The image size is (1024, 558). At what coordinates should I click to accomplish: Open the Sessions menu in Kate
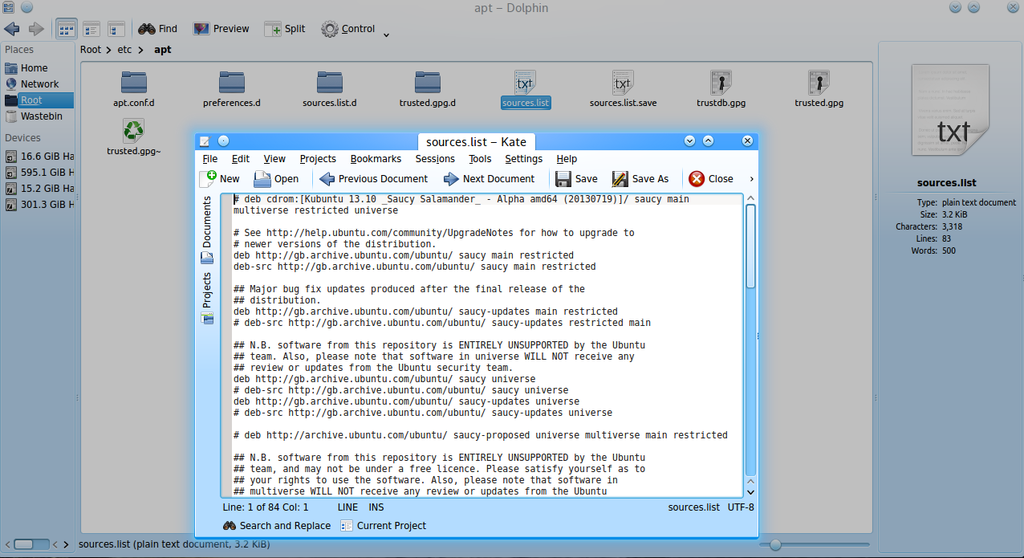435,159
